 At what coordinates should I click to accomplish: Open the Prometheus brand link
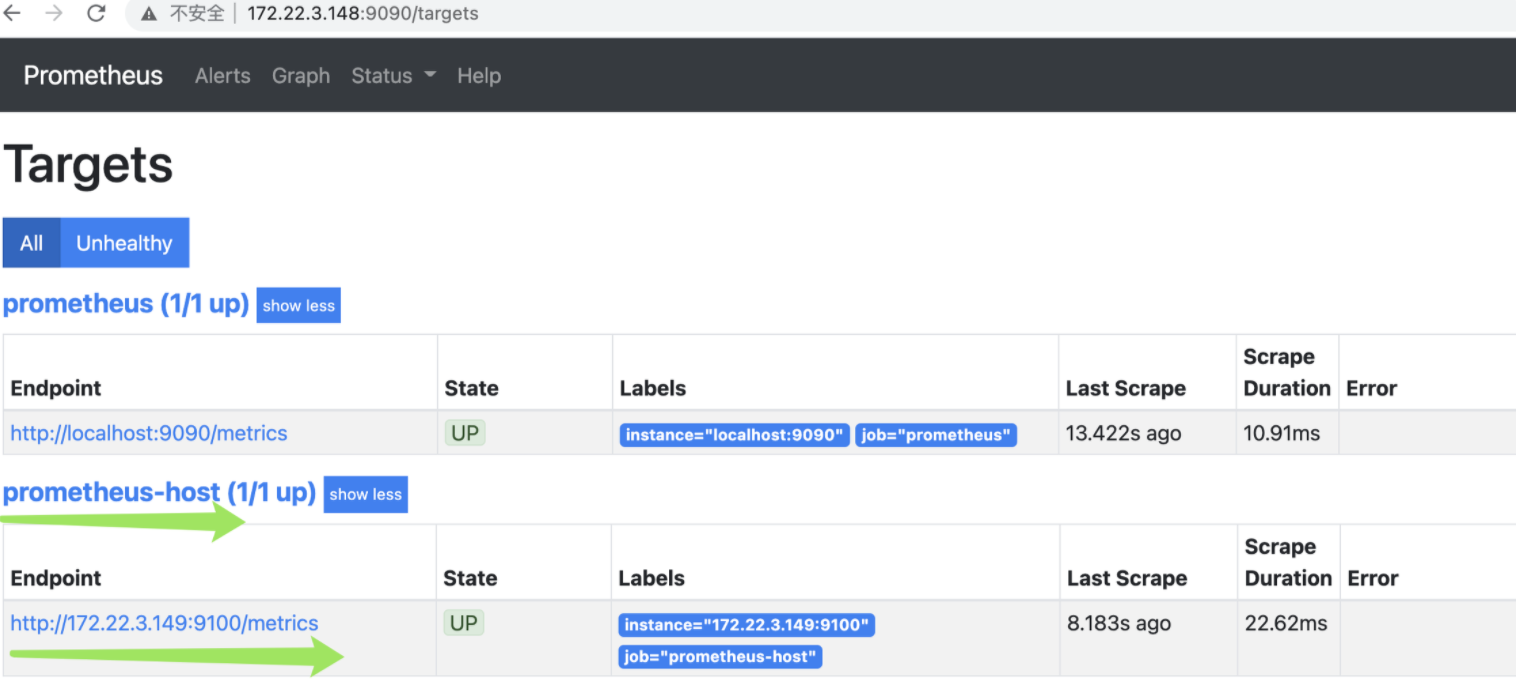(x=93, y=76)
